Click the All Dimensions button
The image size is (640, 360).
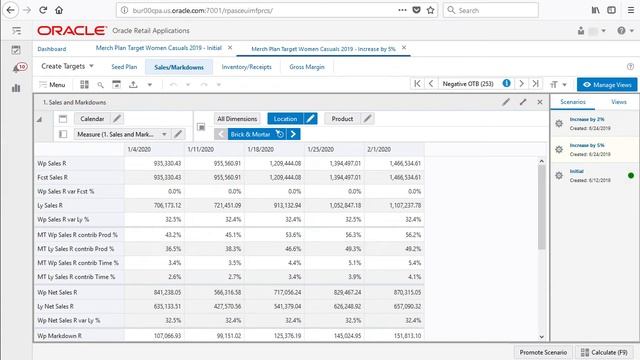[237, 119]
